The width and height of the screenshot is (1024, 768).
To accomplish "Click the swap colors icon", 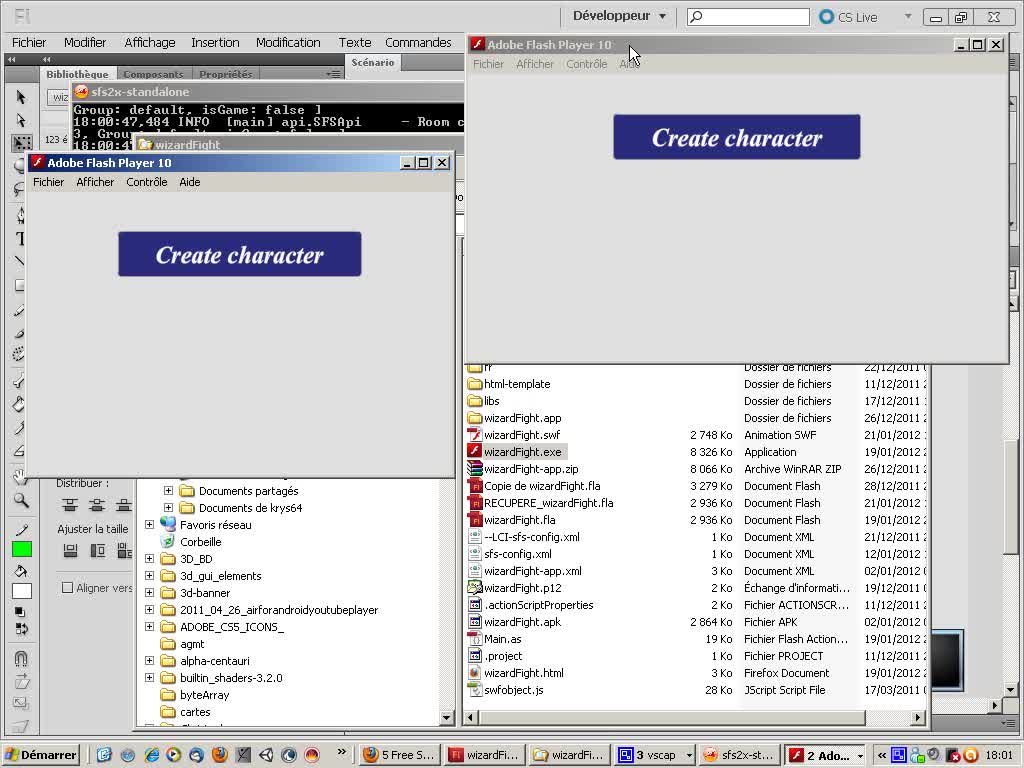I will (x=21, y=629).
